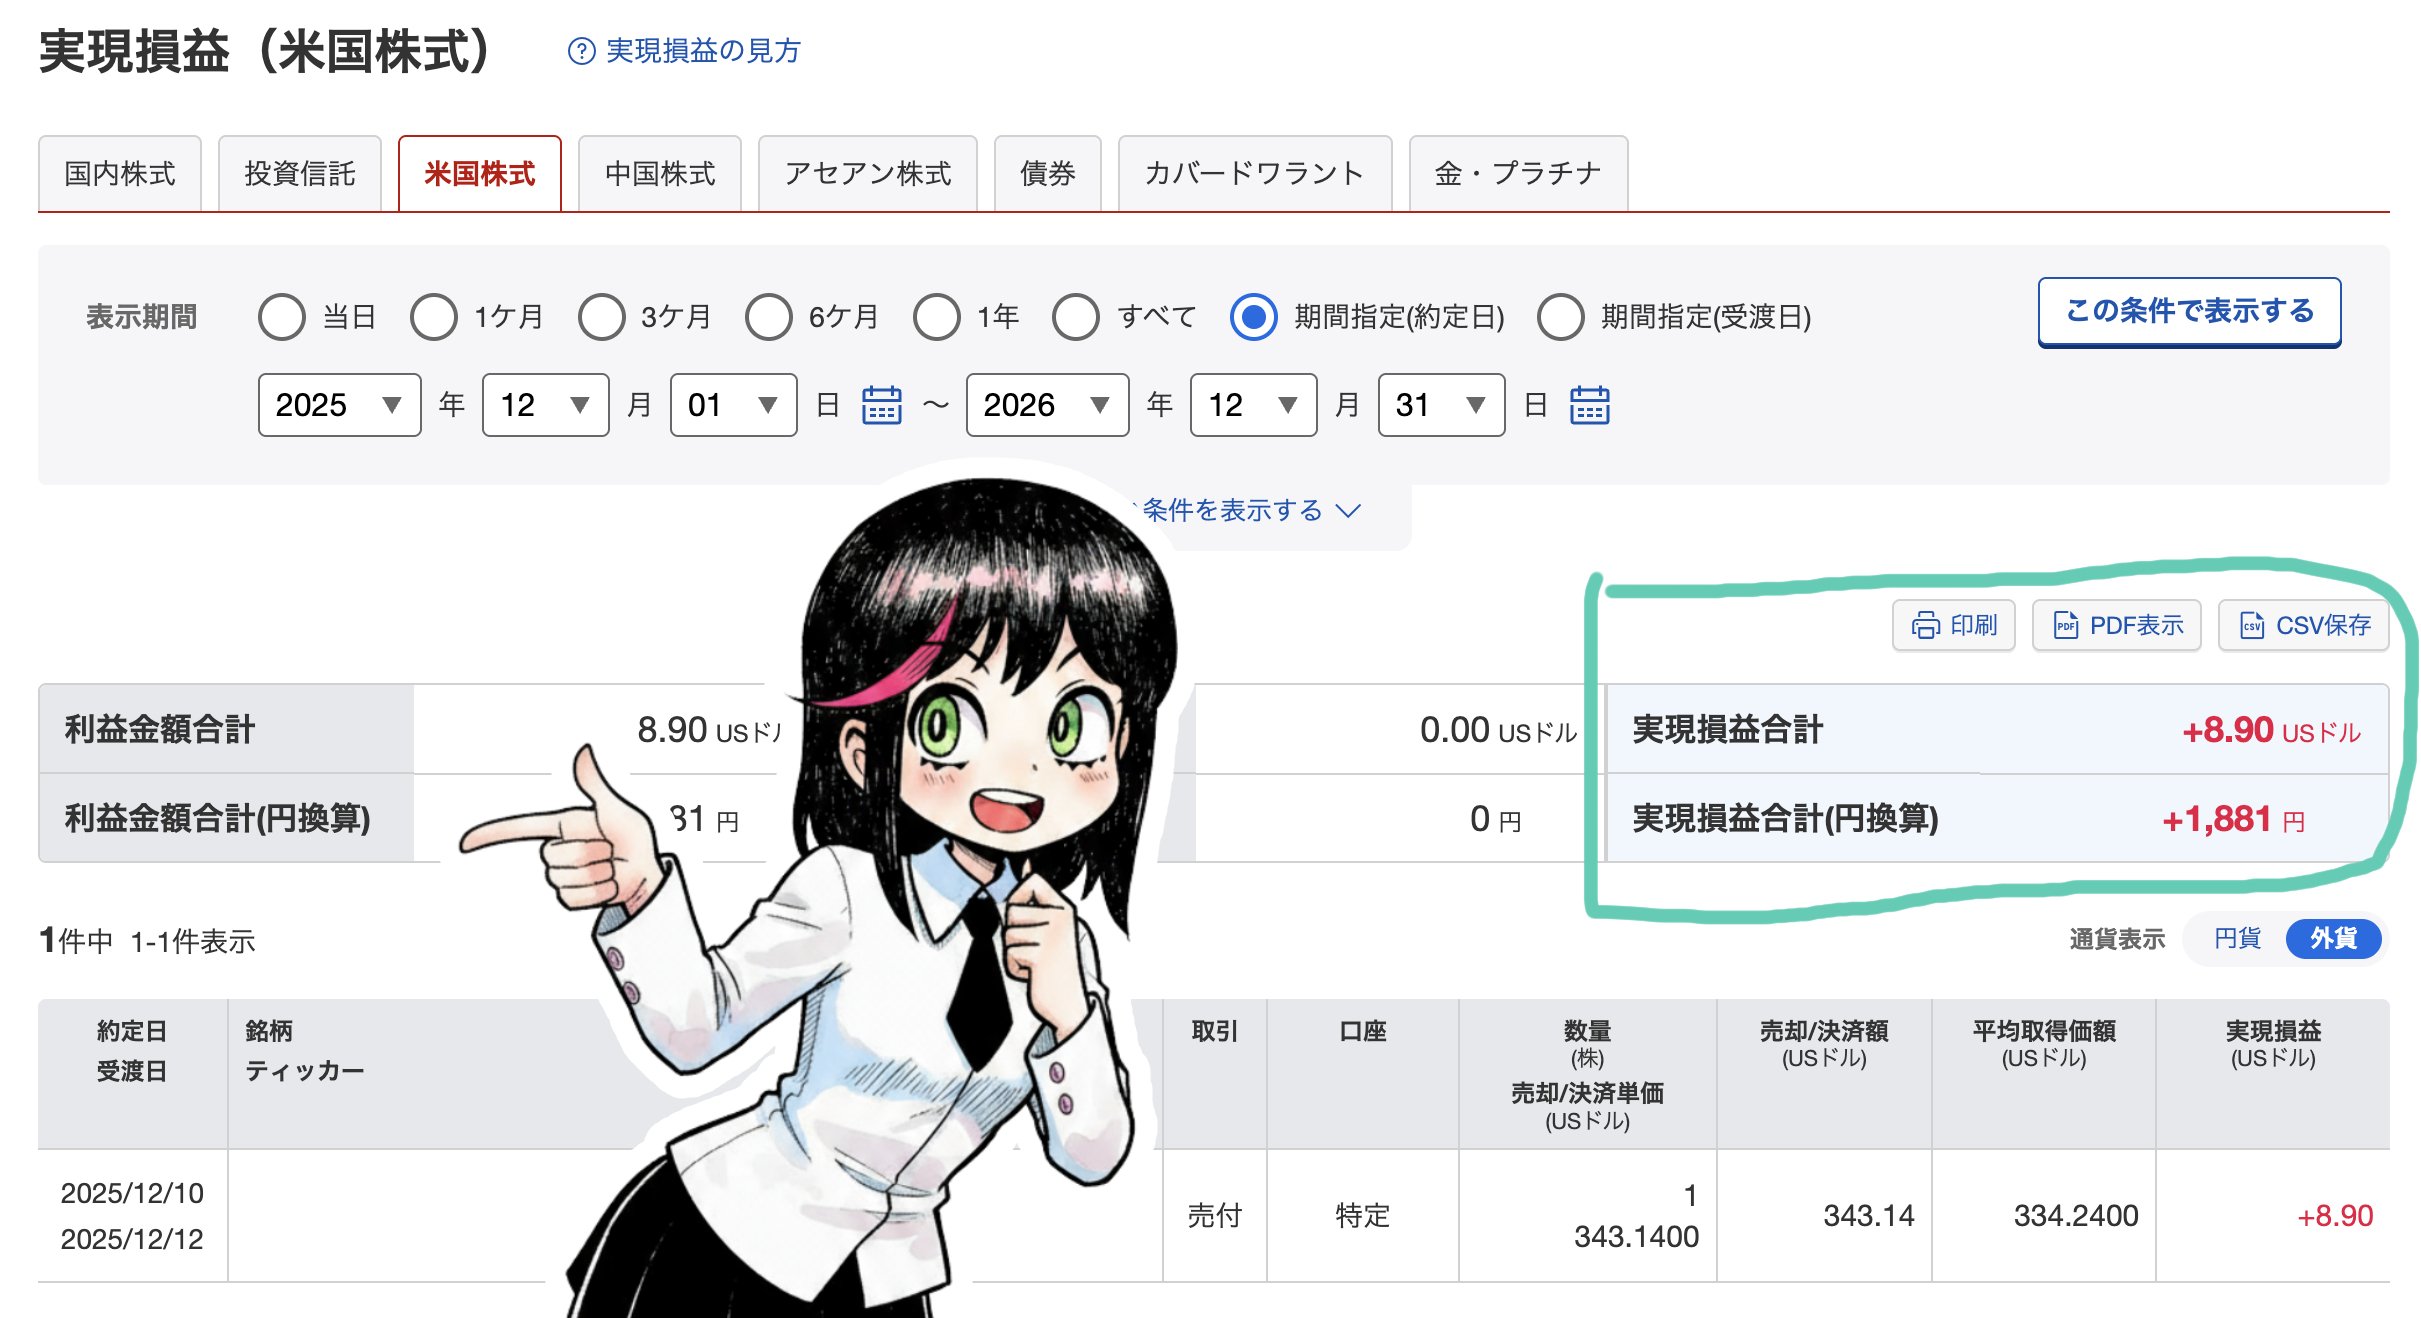2421x1318 pixels.
Task: Click the printer icon for 印刷
Action: (x=1925, y=626)
